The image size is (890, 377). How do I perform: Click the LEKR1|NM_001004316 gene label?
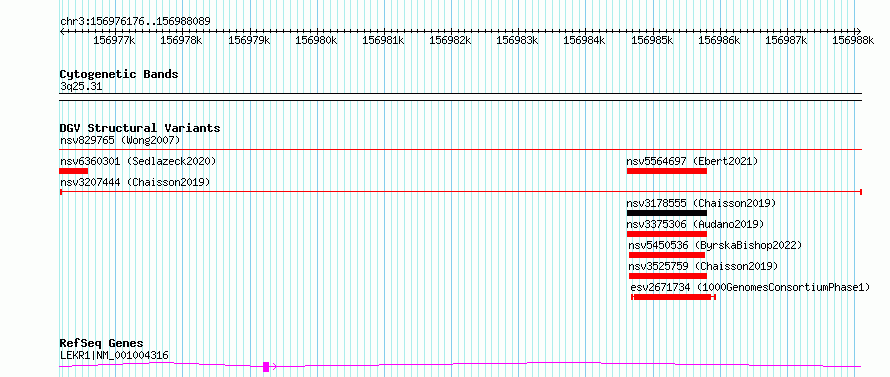tap(114, 356)
